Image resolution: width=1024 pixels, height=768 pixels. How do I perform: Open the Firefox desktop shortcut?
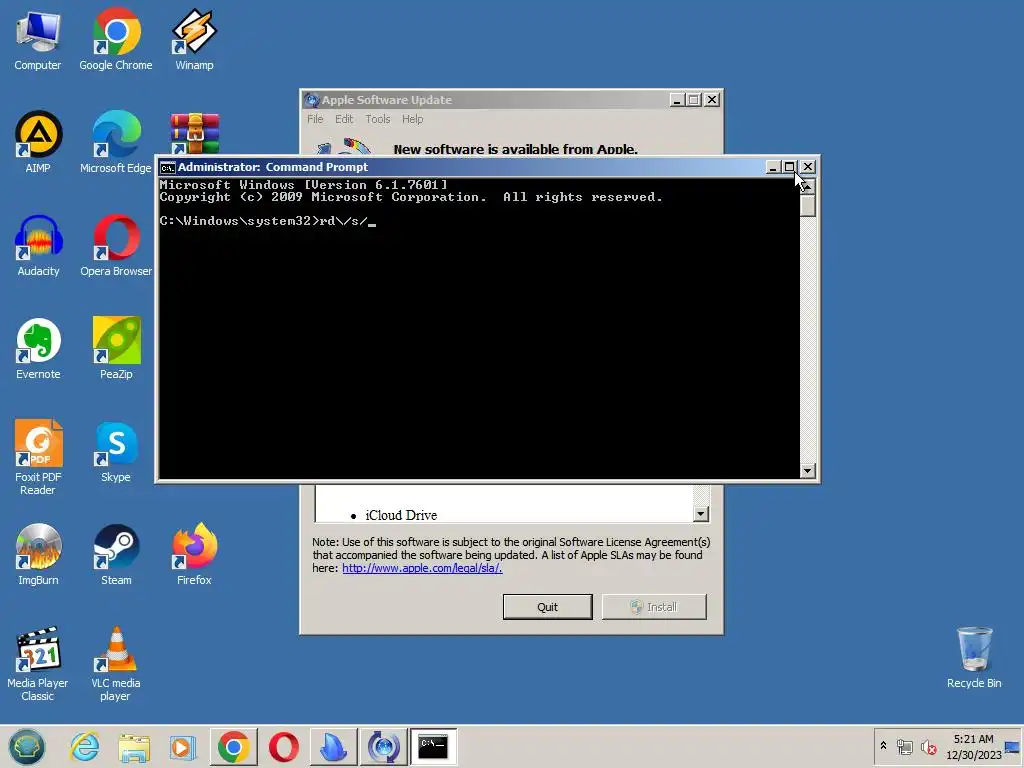[194, 554]
